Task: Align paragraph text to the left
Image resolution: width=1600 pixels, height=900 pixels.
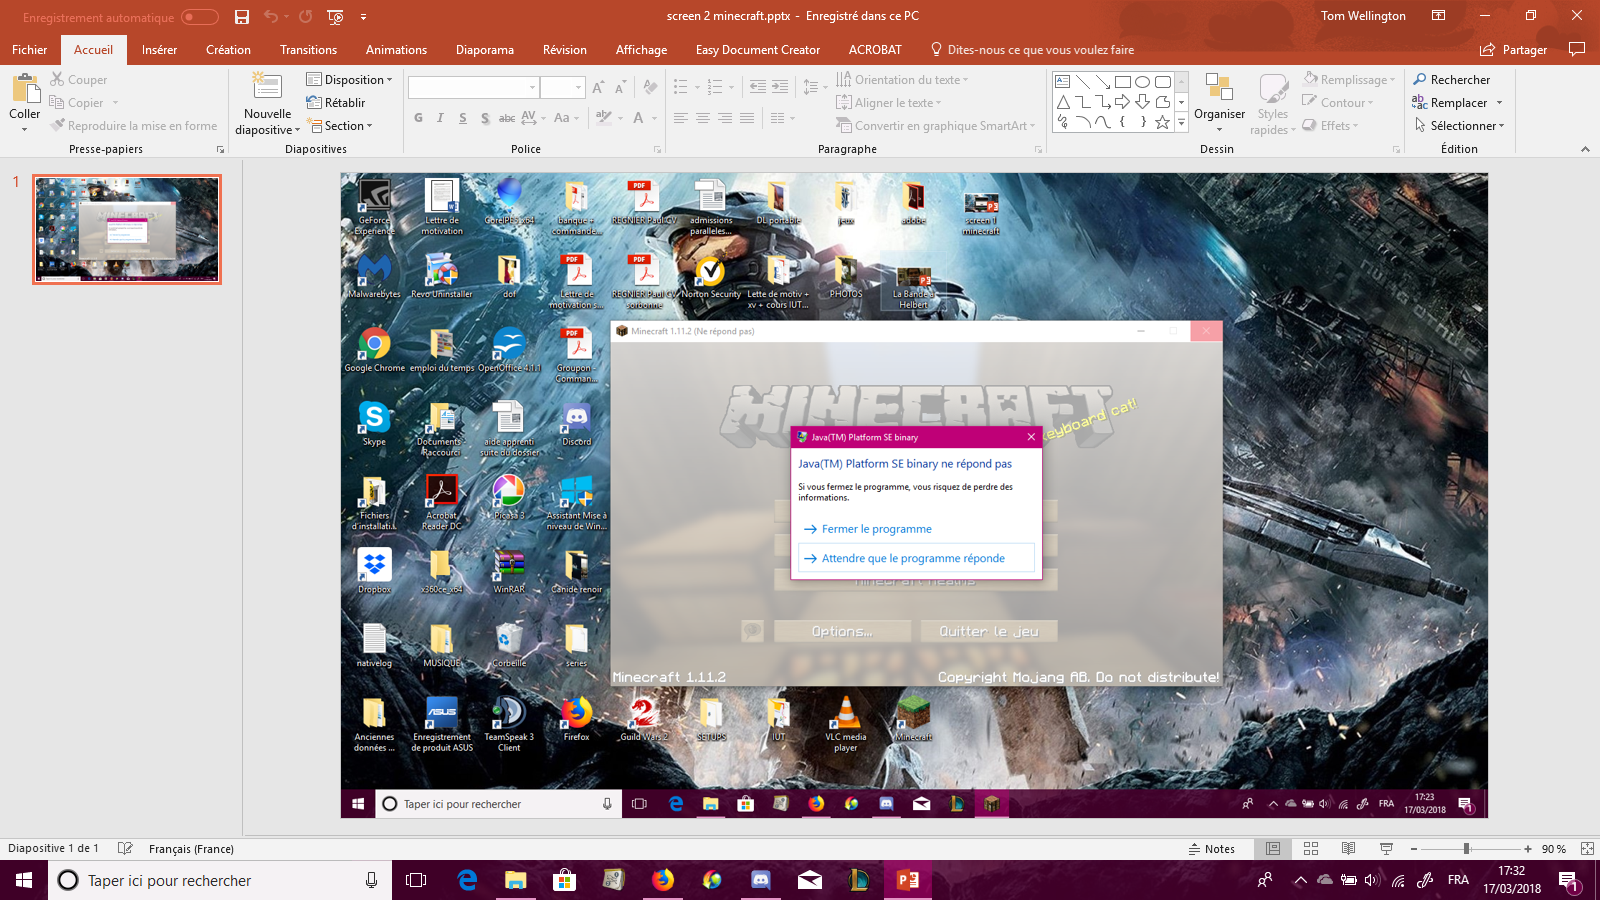Action: pyautogui.click(x=681, y=118)
